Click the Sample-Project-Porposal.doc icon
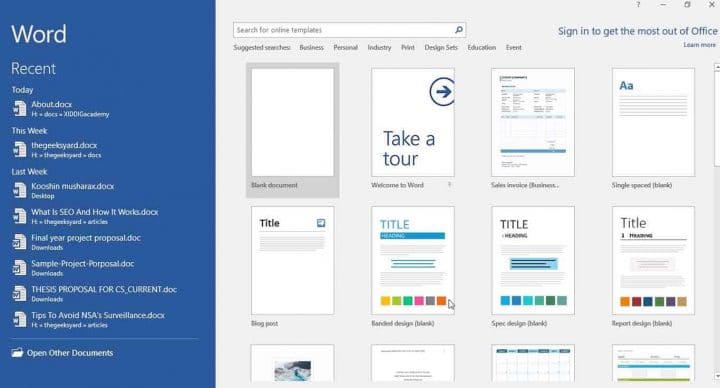The height and width of the screenshot is (388, 720). [19, 268]
